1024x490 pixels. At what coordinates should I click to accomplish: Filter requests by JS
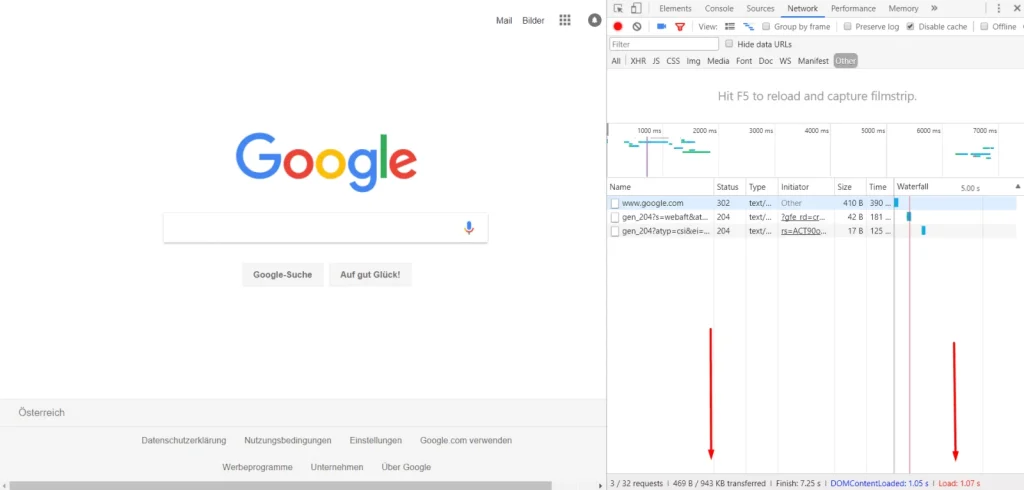(x=656, y=61)
